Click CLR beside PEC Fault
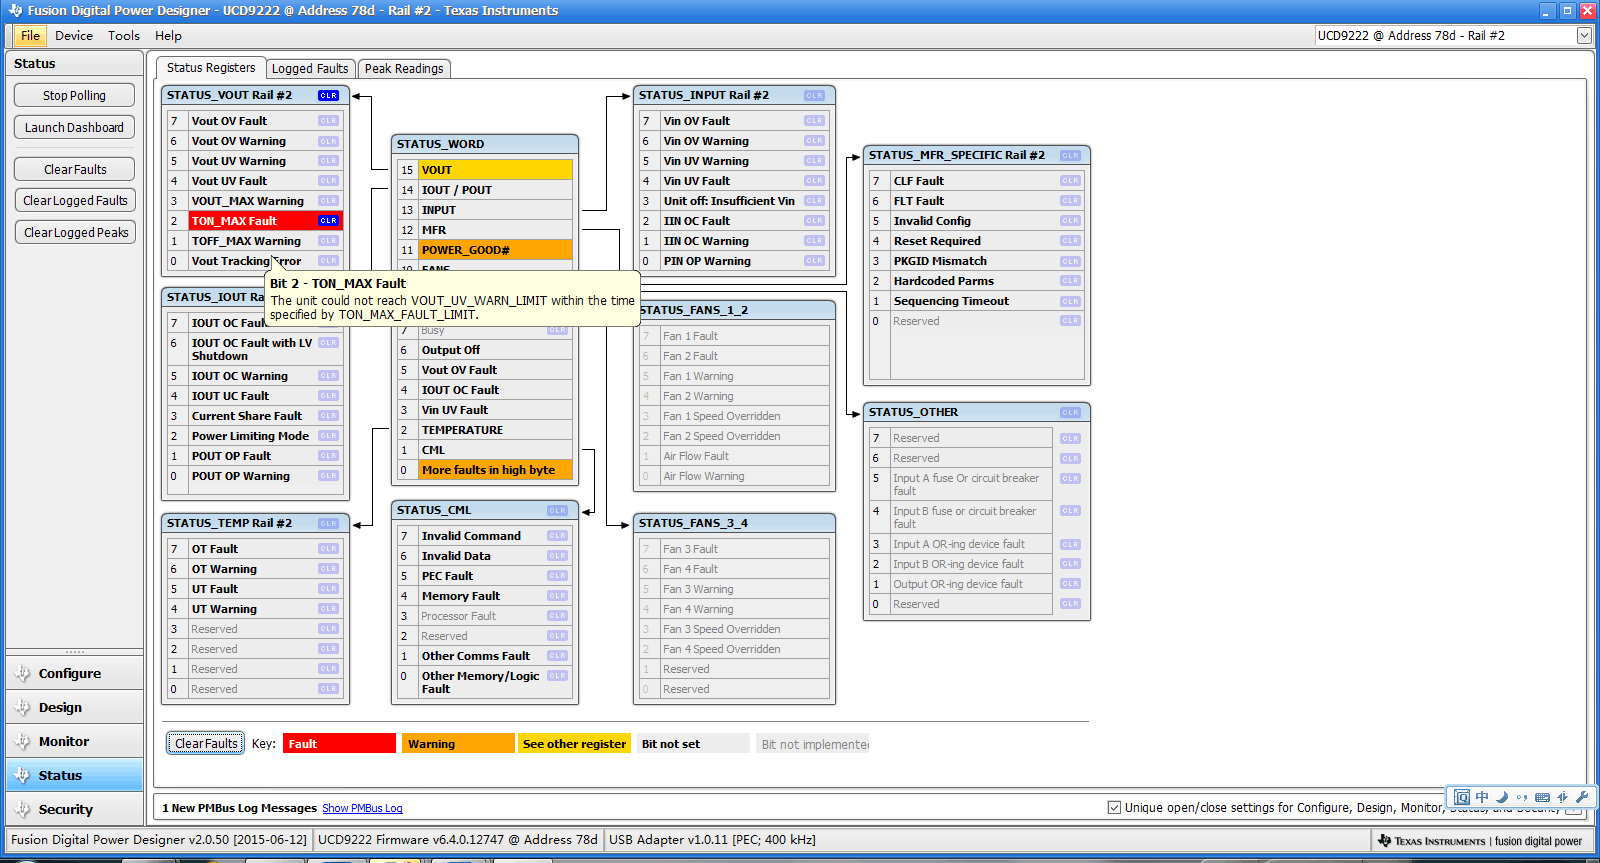Screen dimensions: 1600x863 coord(557,576)
